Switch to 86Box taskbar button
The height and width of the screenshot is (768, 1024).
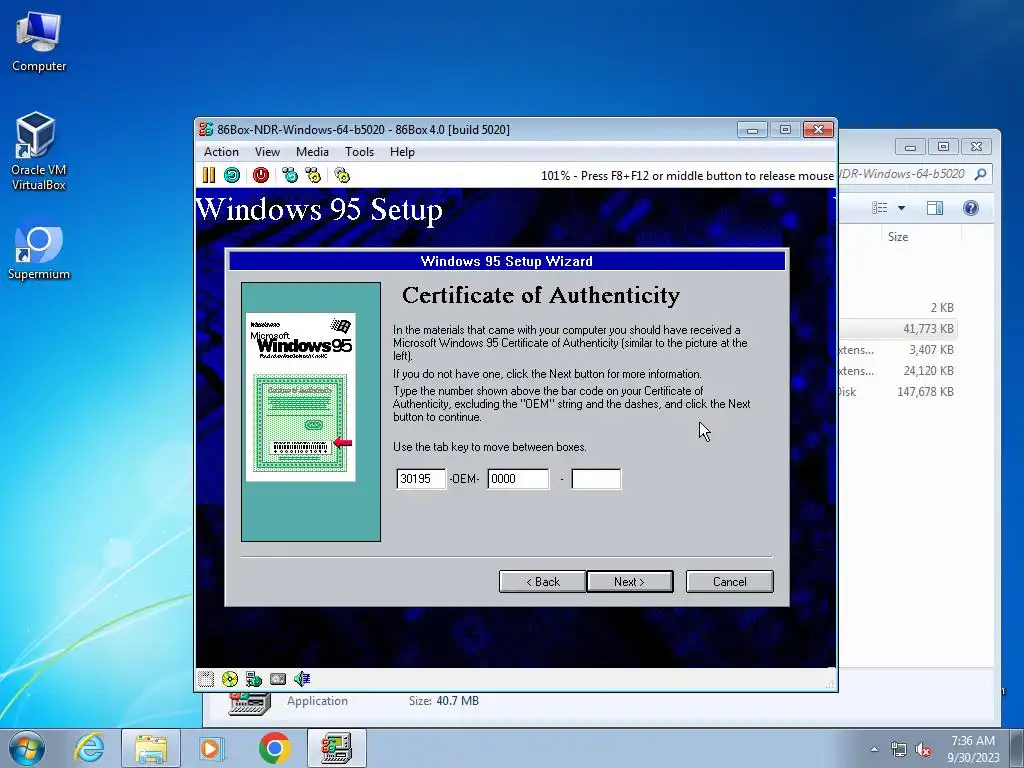click(x=336, y=748)
